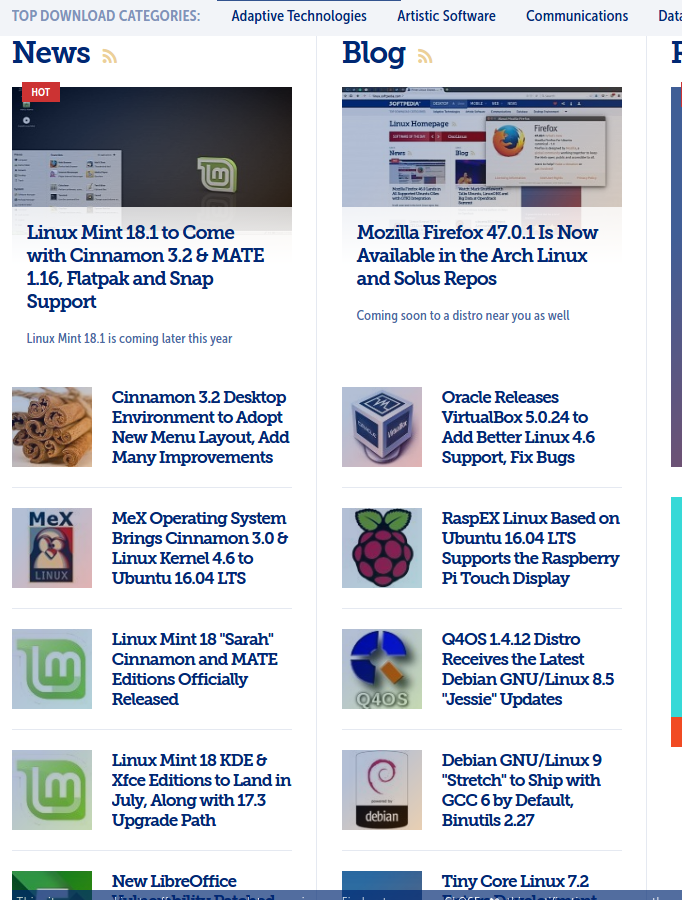Click the News section heading
The width and height of the screenshot is (682, 900).
tap(51, 53)
